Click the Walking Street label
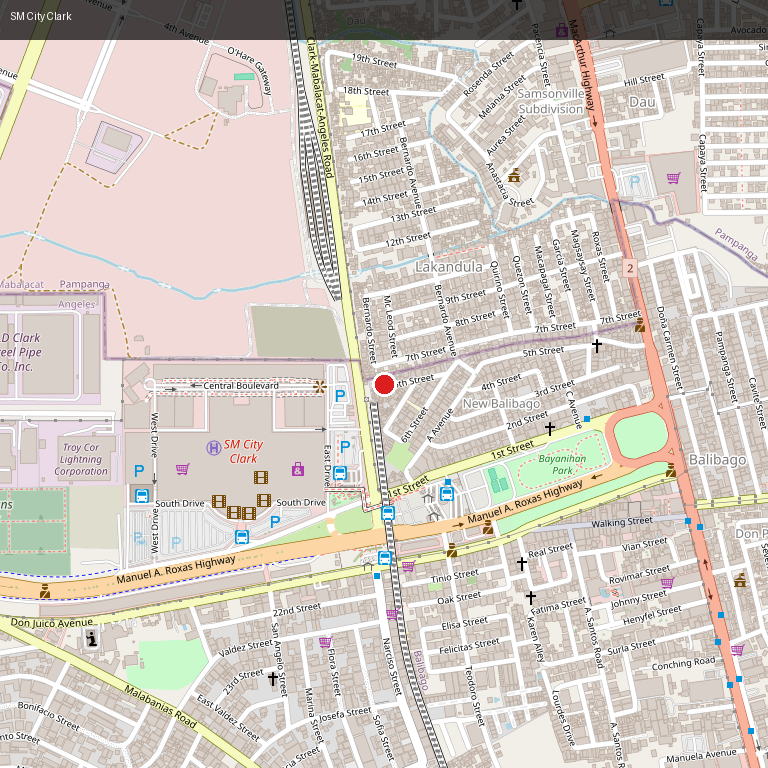This screenshot has height=768, width=768. click(x=622, y=522)
